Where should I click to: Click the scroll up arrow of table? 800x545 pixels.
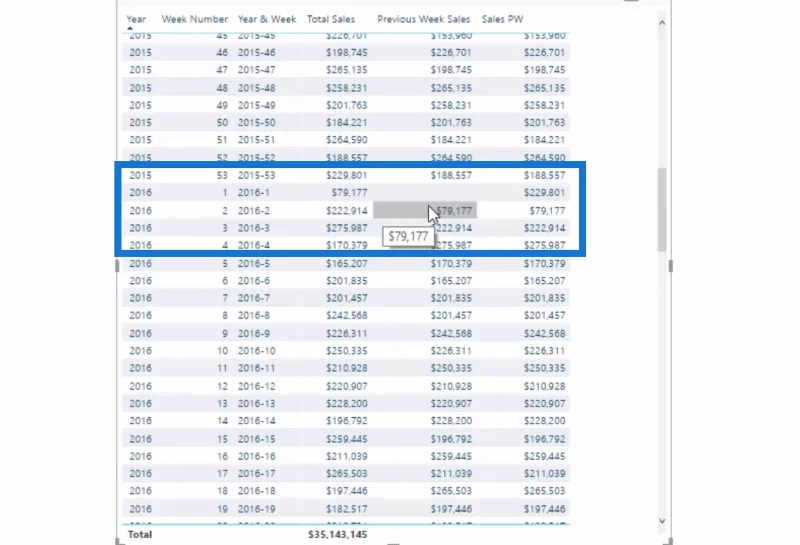662,22
